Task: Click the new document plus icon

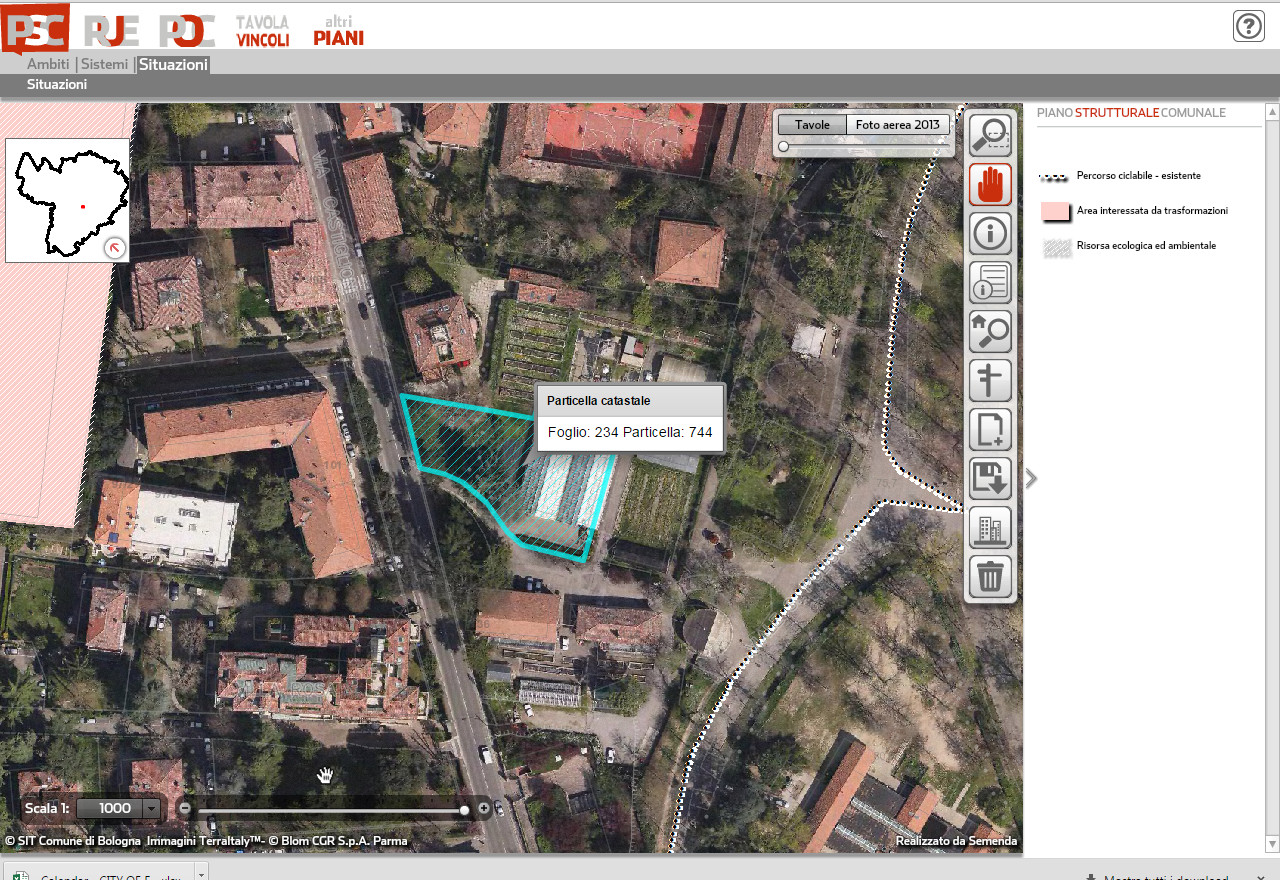Action: pos(990,430)
